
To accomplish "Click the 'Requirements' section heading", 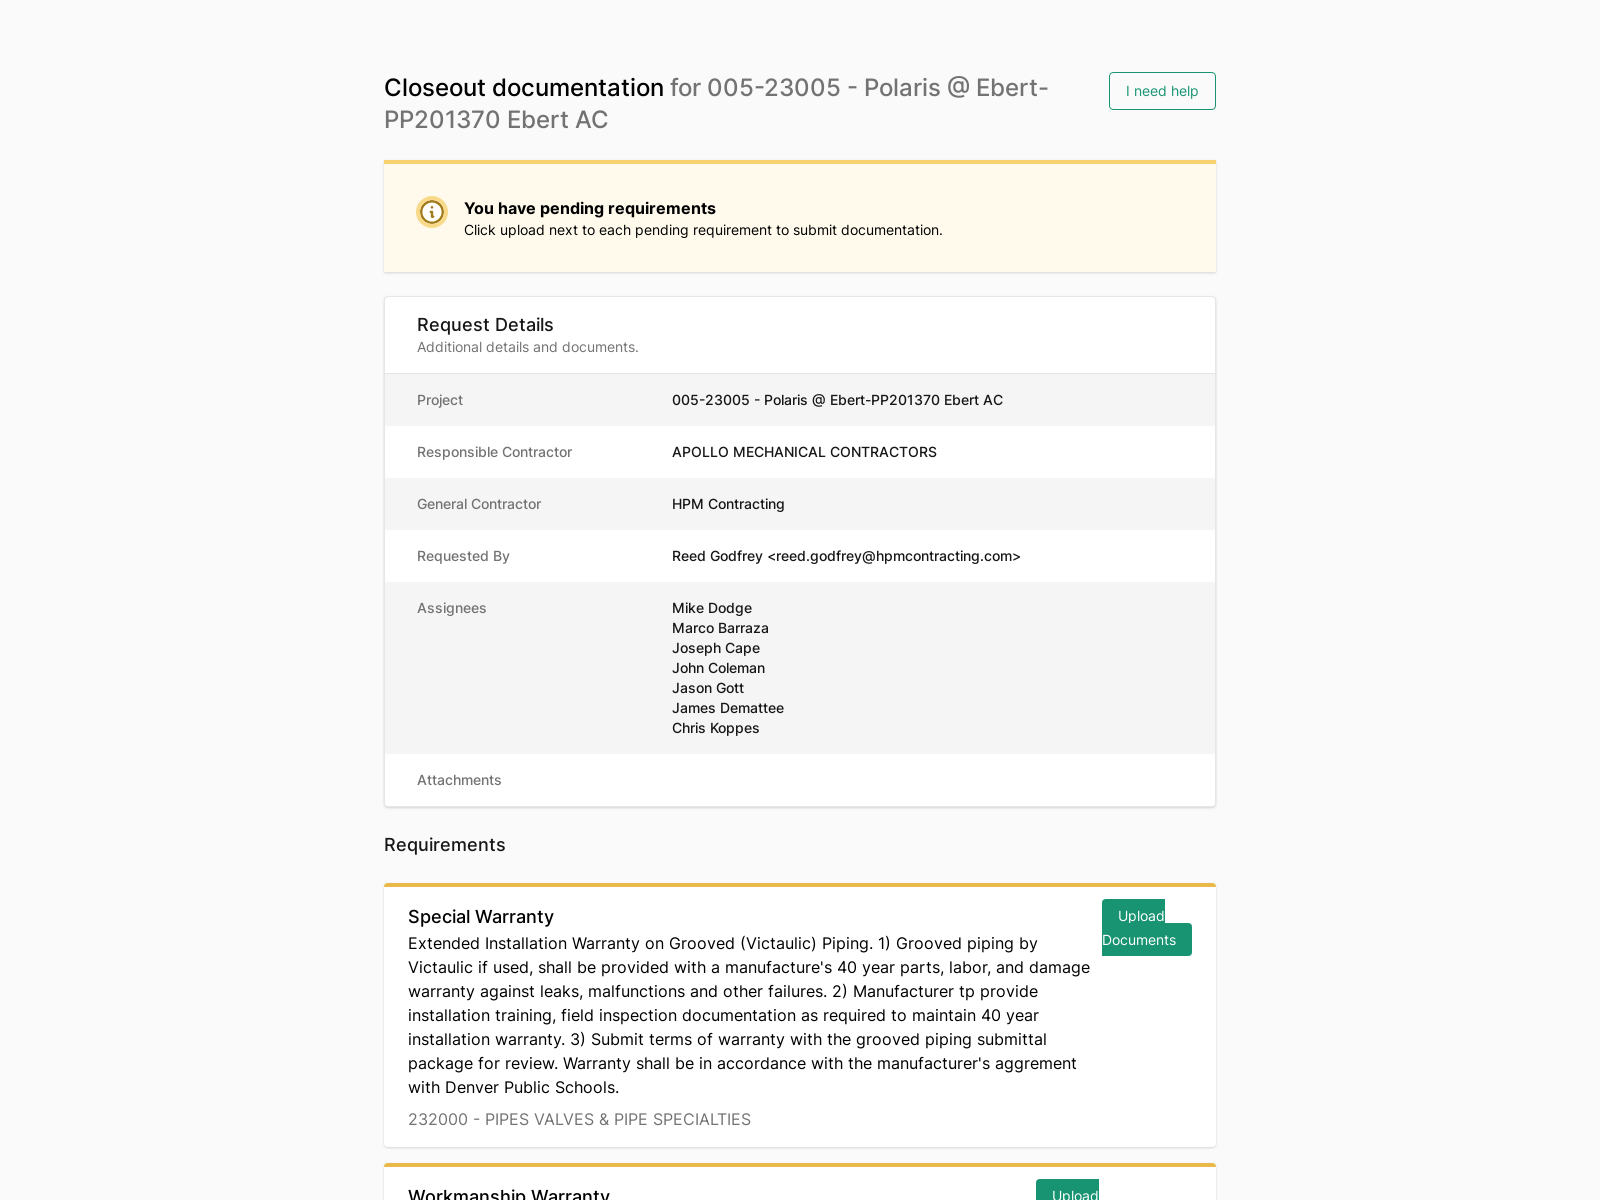I will tap(445, 845).
